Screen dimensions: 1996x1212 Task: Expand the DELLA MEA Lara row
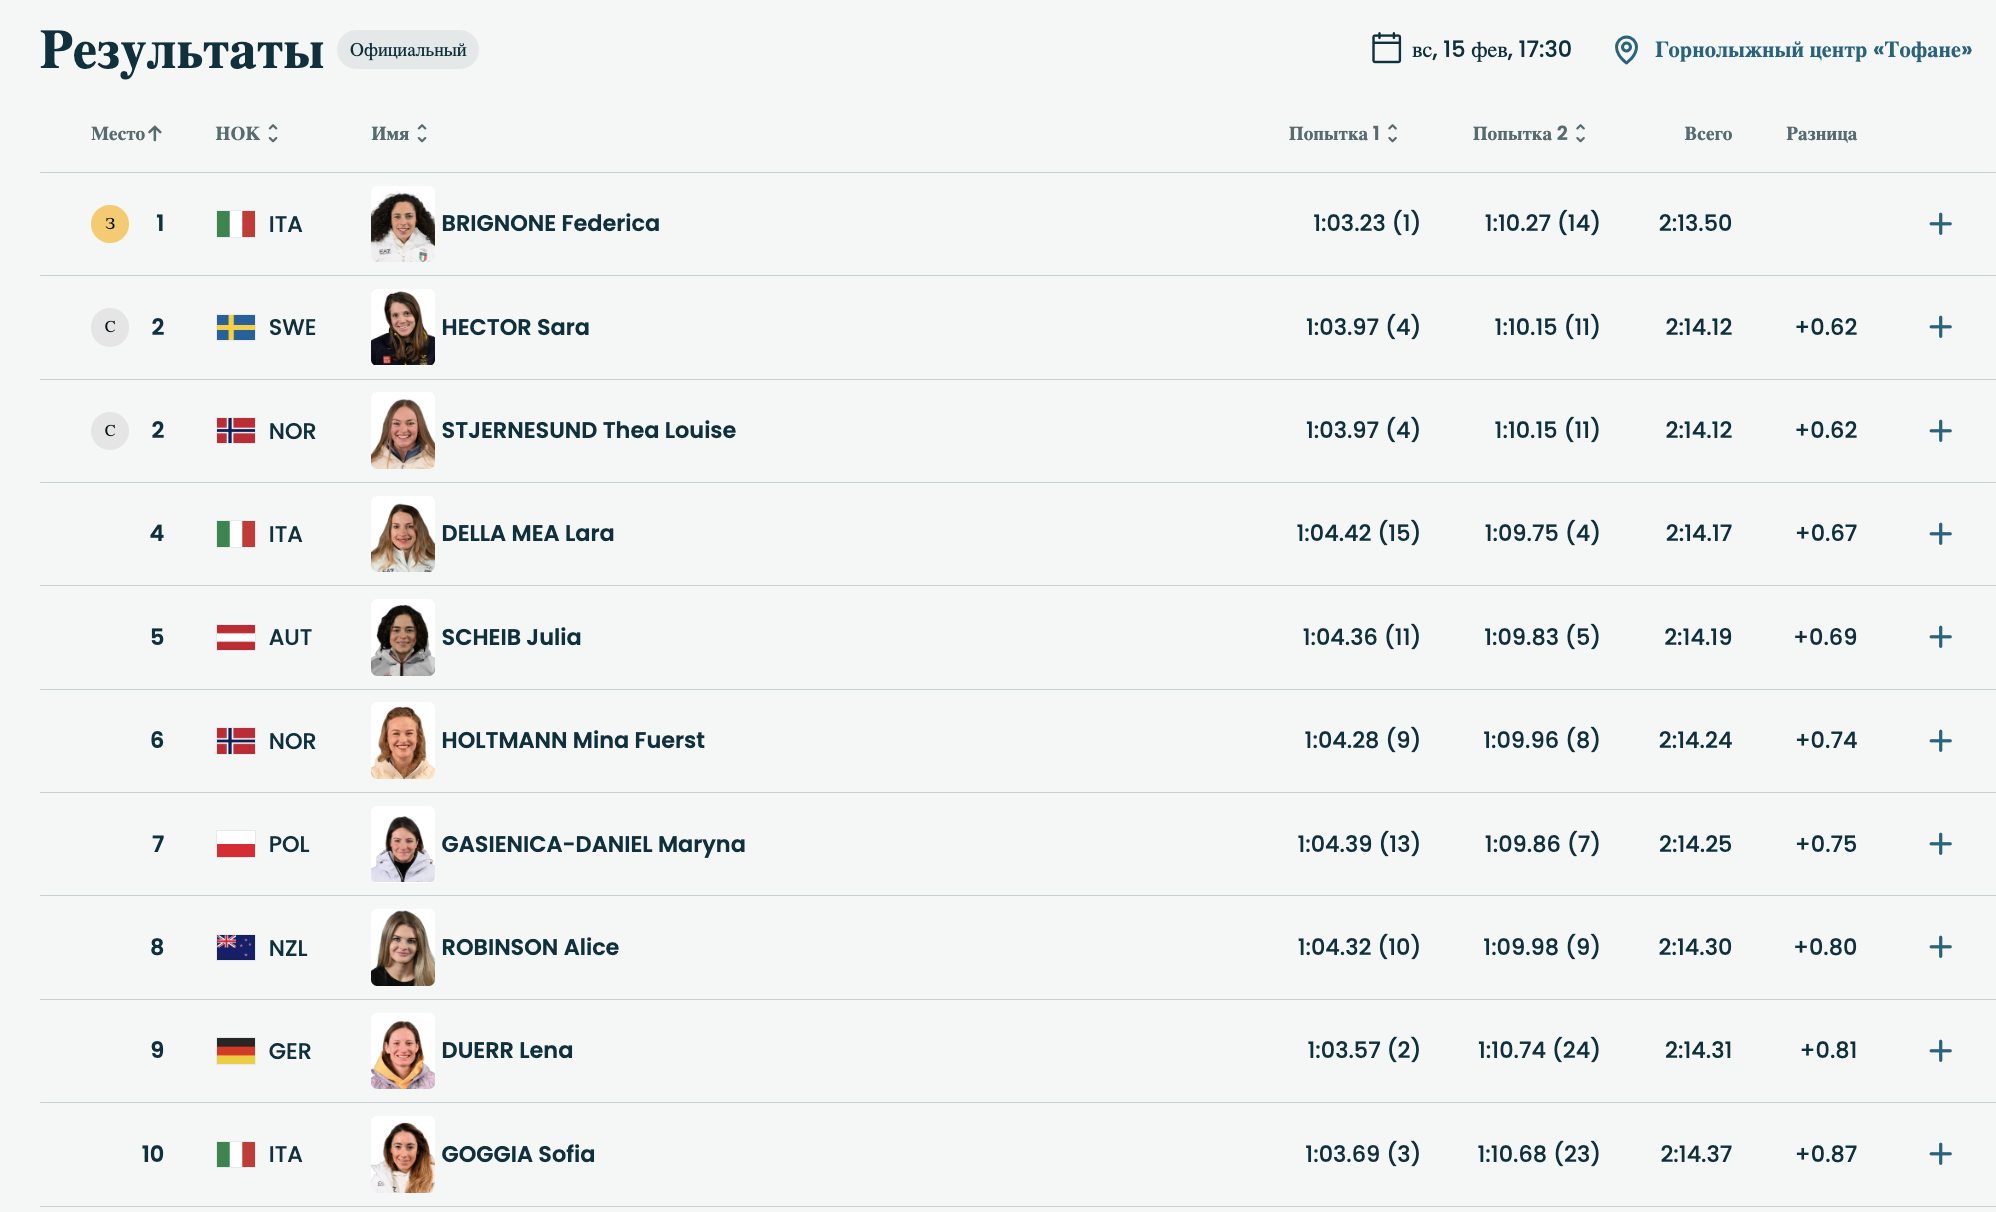[x=1940, y=534]
